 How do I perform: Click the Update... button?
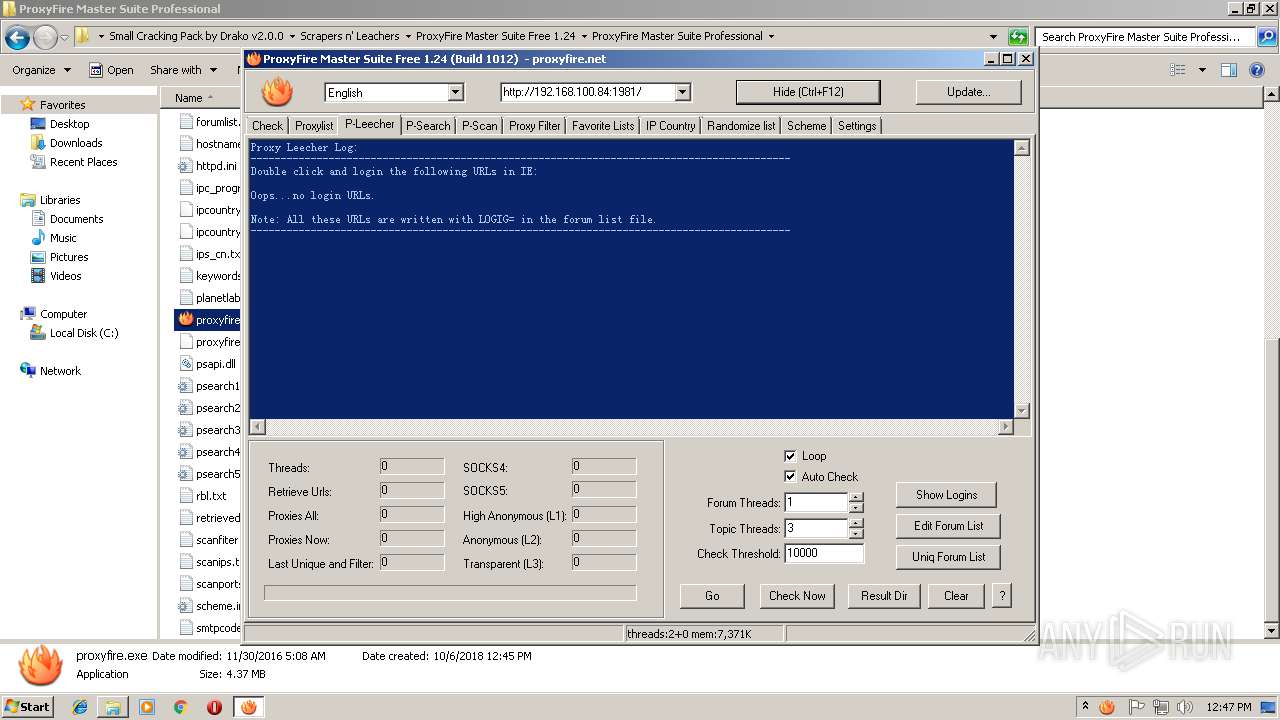(x=968, y=92)
